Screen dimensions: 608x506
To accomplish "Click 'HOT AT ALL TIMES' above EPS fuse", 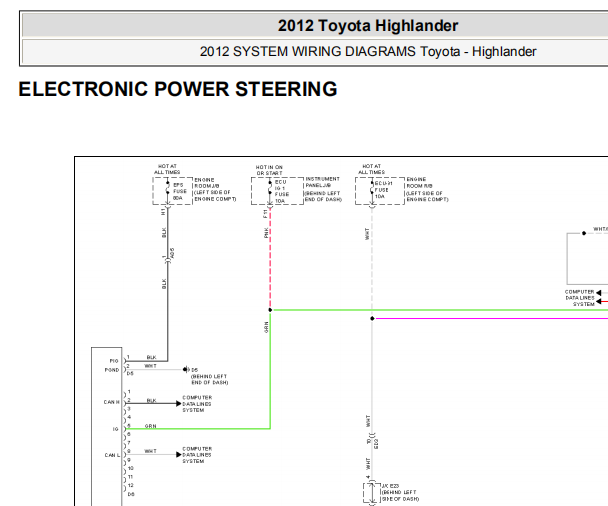I will (167, 169).
